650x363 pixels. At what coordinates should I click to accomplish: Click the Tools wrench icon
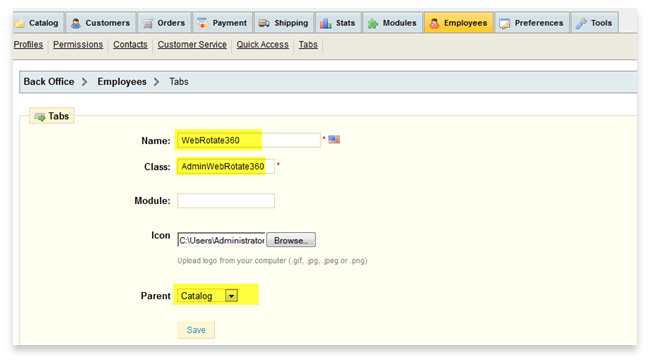point(581,23)
